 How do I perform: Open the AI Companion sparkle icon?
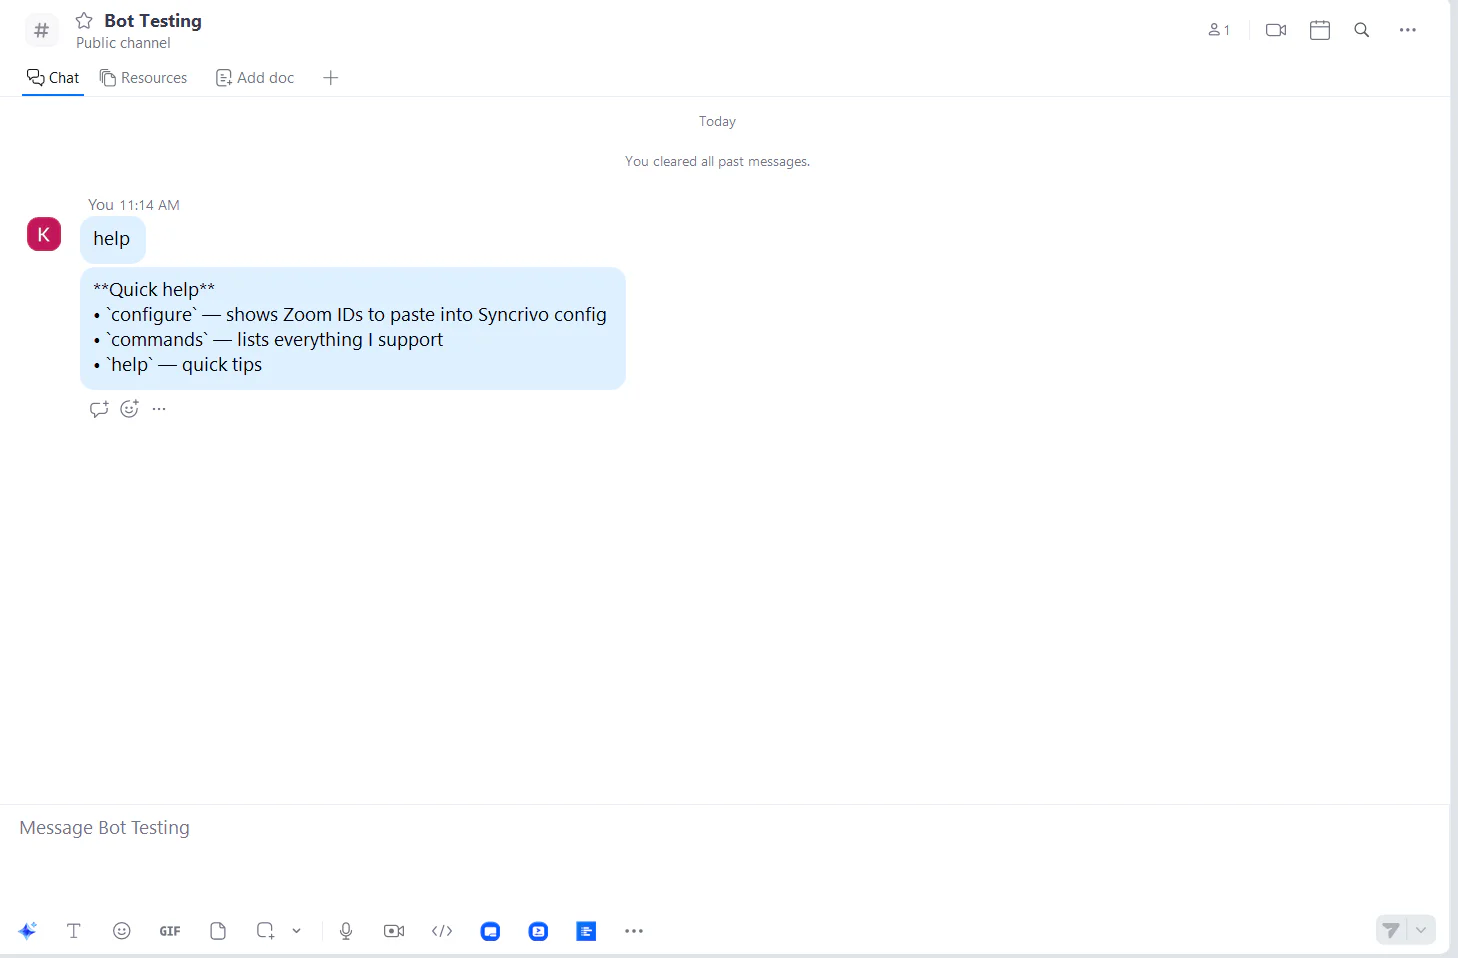point(28,931)
